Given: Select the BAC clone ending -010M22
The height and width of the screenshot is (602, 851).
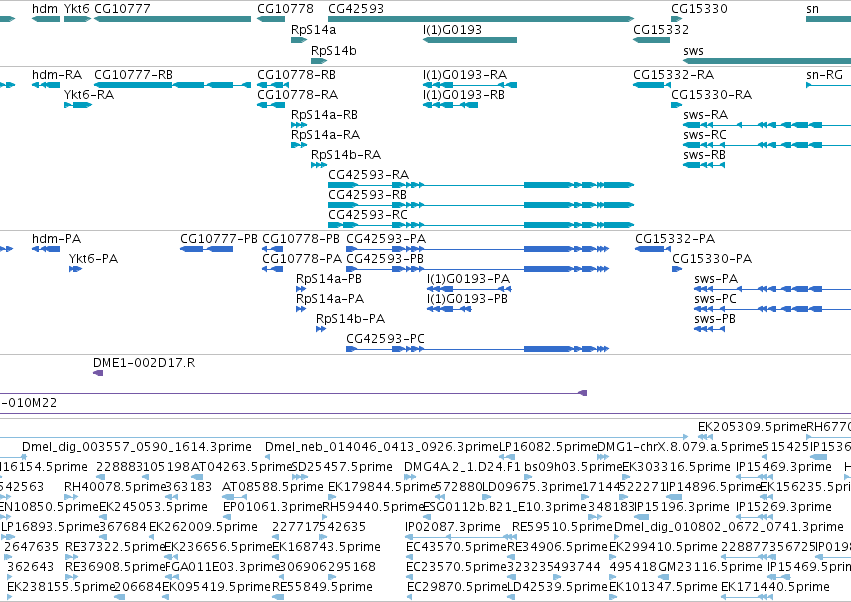Looking at the screenshot, I should [28, 403].
